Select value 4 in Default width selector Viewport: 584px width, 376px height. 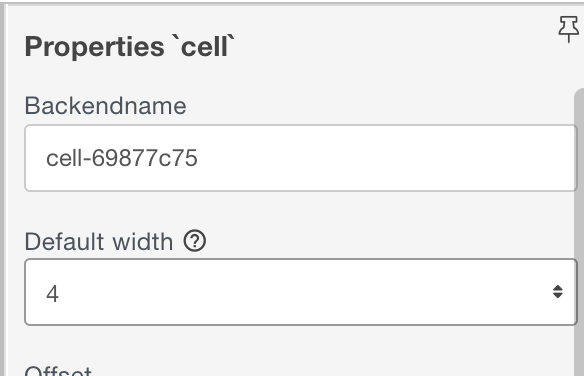click(x=53, y=294)
